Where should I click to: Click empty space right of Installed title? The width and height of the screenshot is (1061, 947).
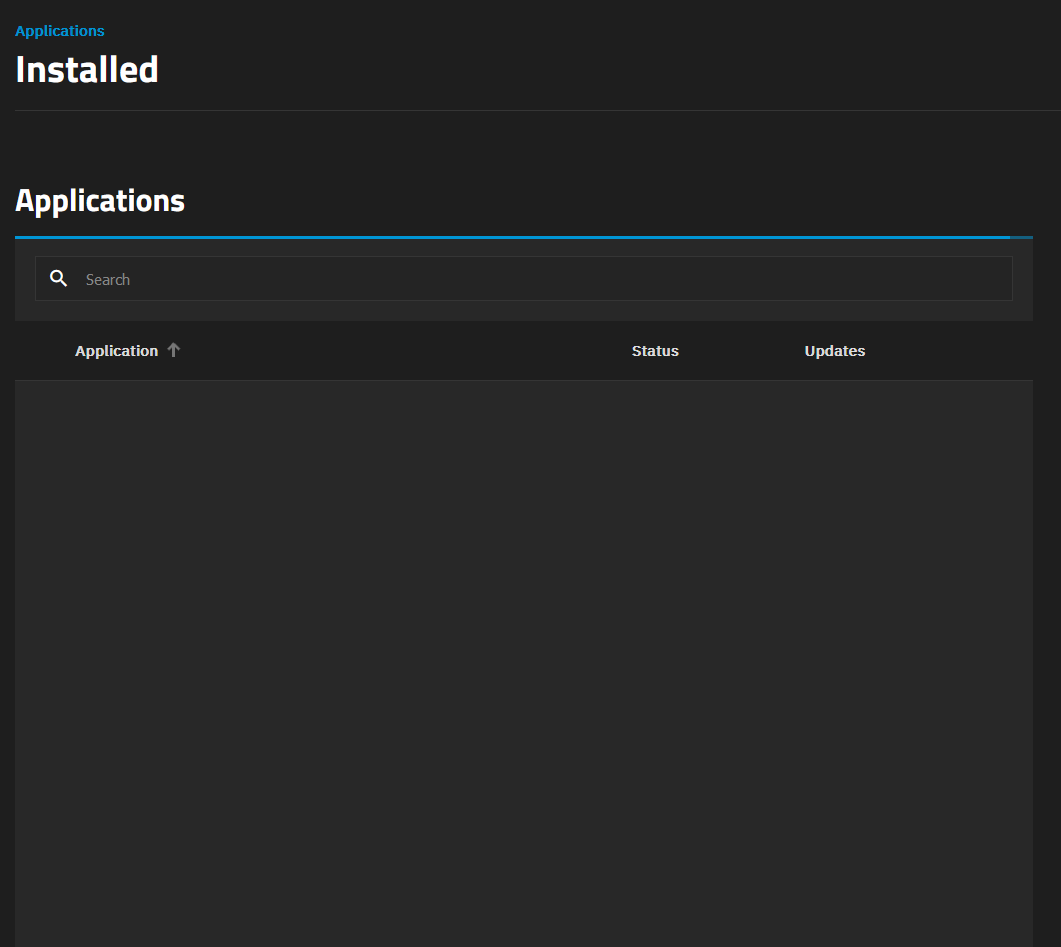[600, 70]
